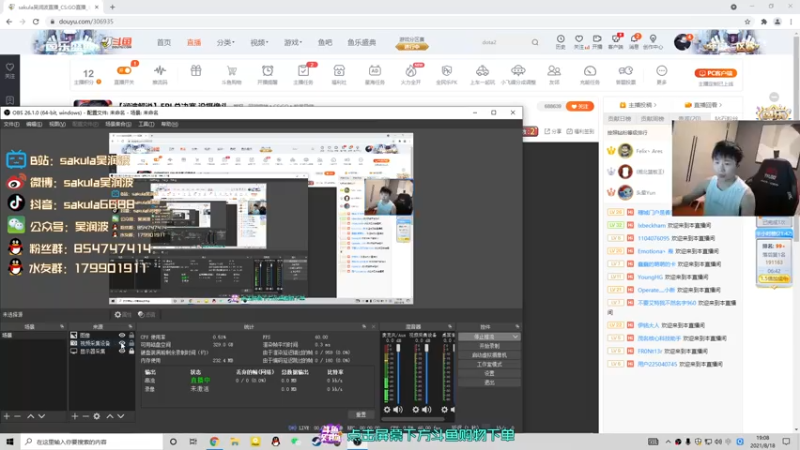Open dropdown arrow on OBS stop streaming button
This screenshot has height=450, width=800.
[515, 337]
